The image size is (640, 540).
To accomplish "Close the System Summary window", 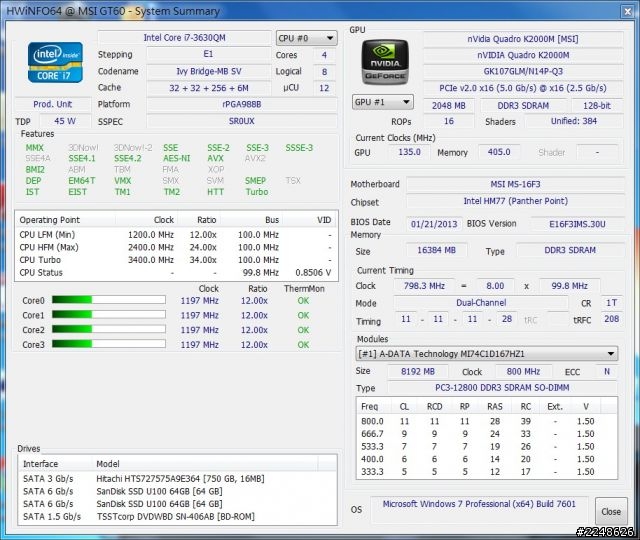I will pos(627,11).
